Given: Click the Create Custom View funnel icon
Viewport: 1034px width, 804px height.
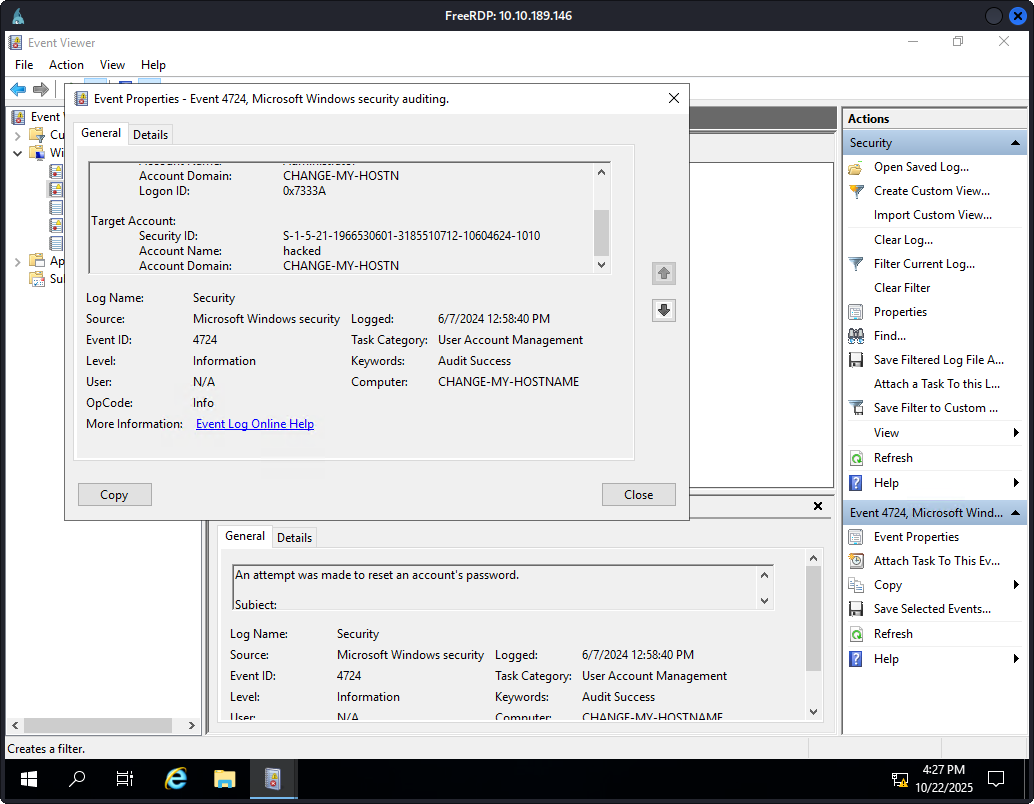Looking at the screenshot, I should (855, 191).
